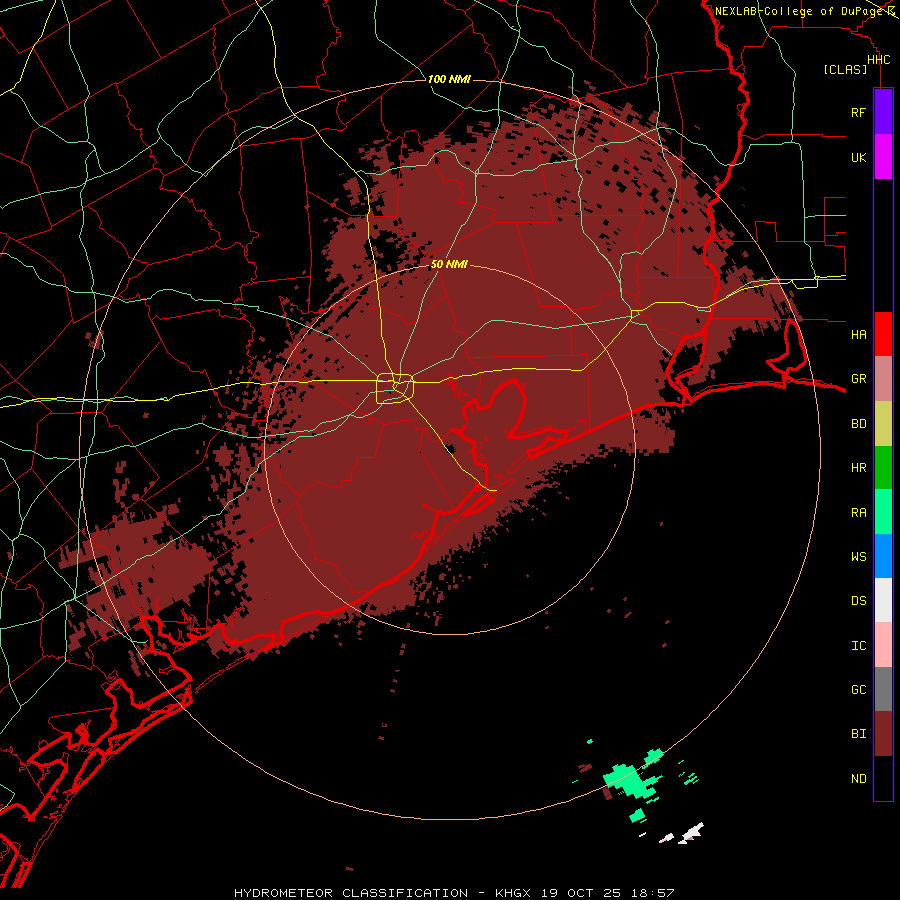
Task: Click the BI label in the legend
Action: tap(858, 734)
